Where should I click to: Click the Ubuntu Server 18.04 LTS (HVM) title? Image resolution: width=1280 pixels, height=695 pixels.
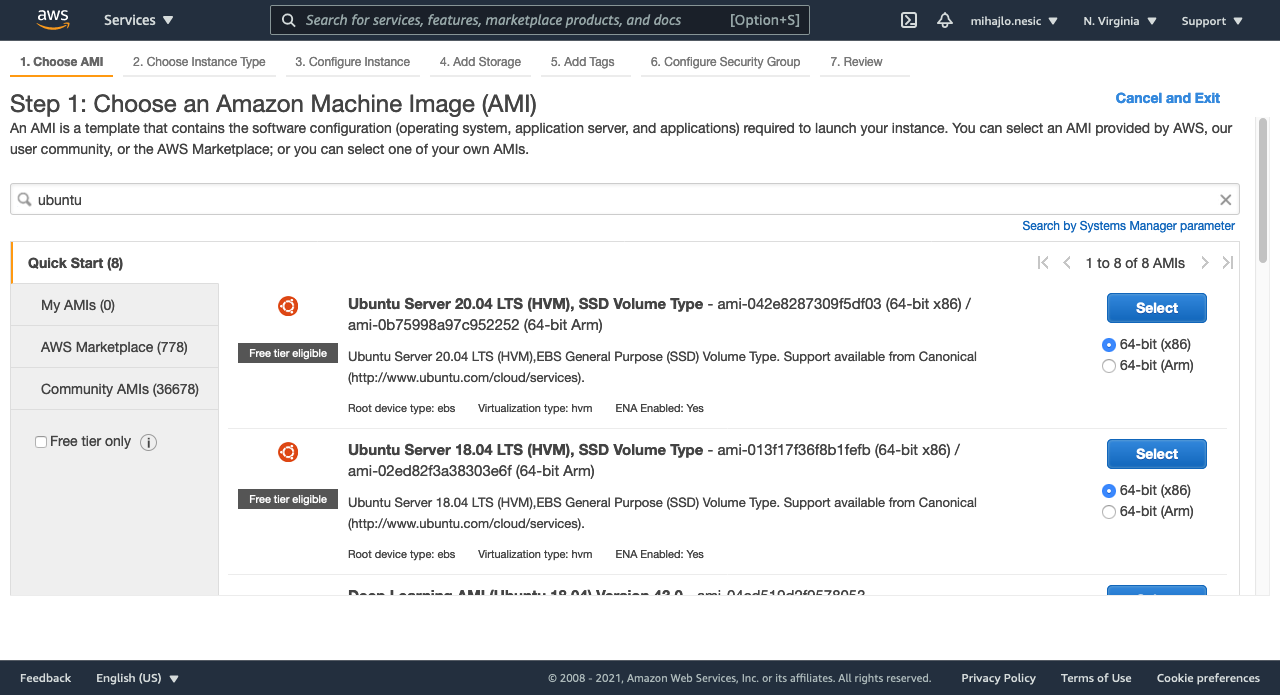tap(525, 450)
